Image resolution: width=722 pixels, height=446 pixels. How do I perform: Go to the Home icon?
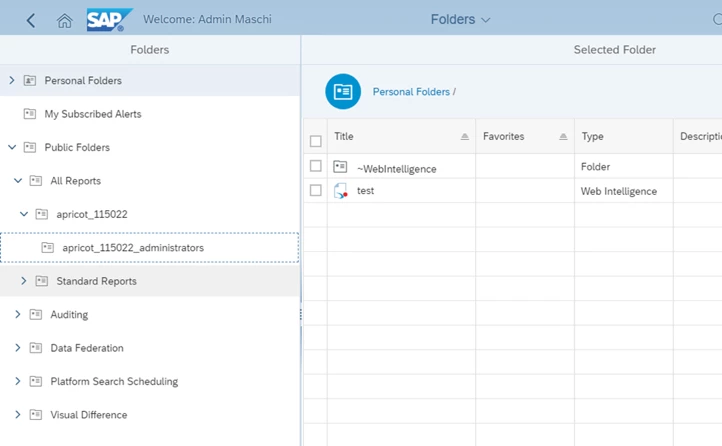pos(64,20)
